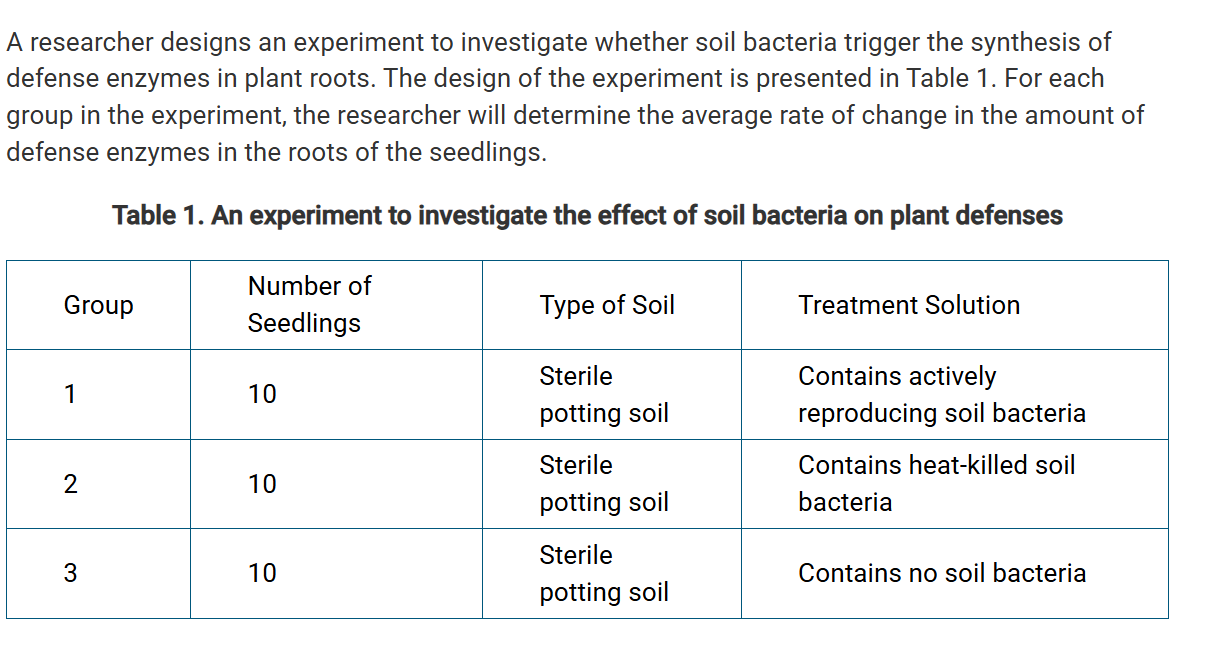The height and width of the screenshot is (653, 1224).
Task: Click the 'Type of Soil' column header
Action: pyautogui.click(x=607, y=305)
